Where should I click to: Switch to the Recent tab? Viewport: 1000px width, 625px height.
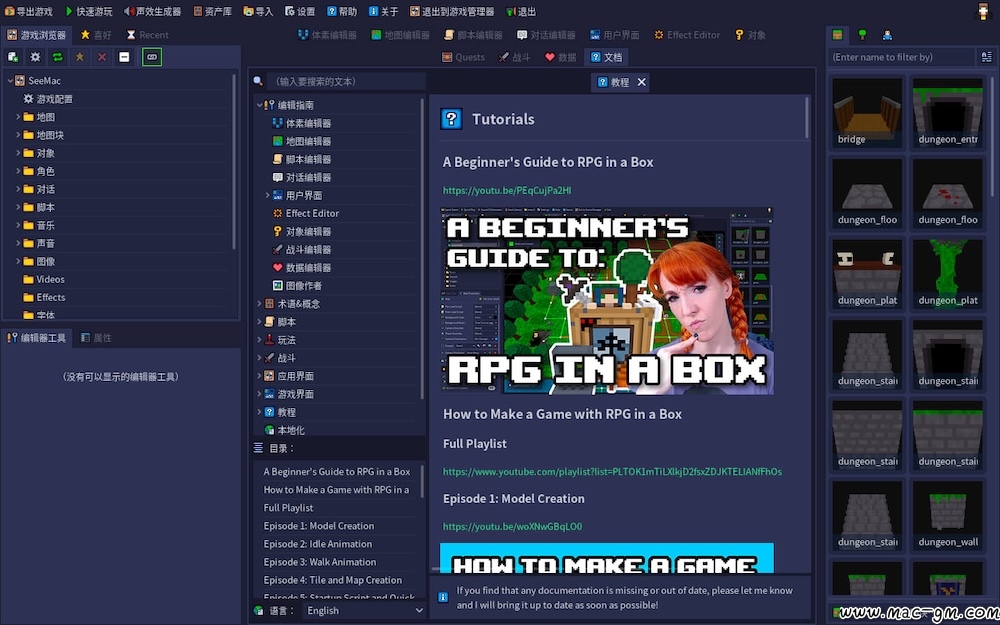point(147,35)
